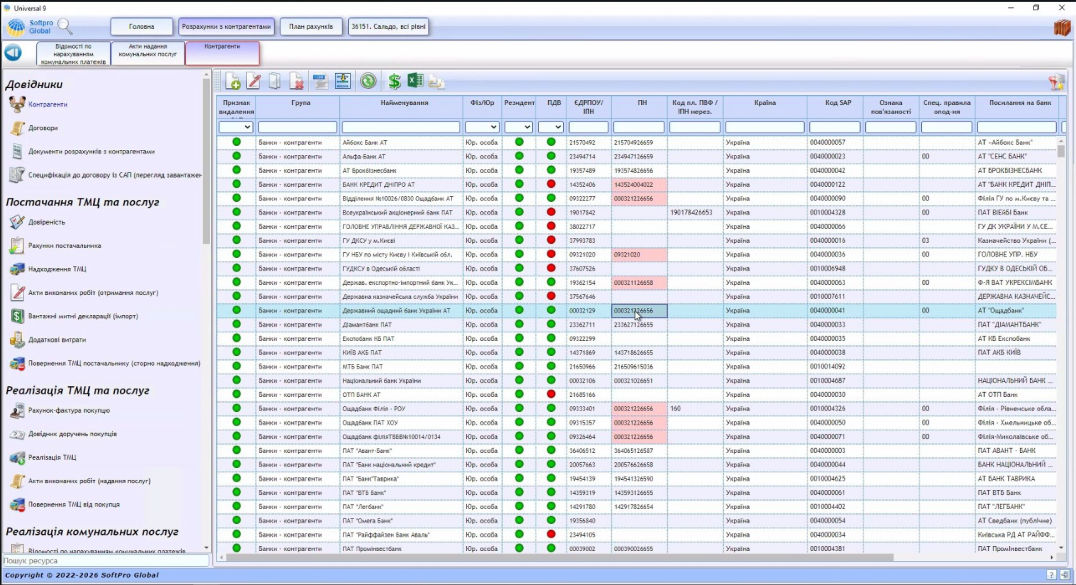Select the Відомості по нарахуванням tab
Image resolution: width=1076 pixels, height=585 pixels.
pyautogui.click(x=73, y=53)
